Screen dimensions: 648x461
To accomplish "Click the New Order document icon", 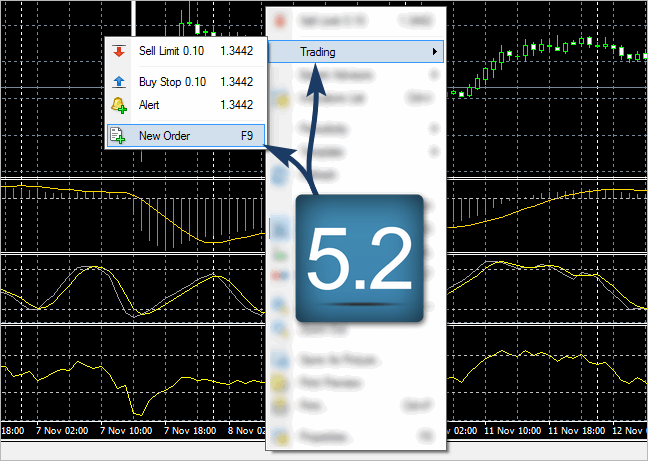I will (x=119, y=136).
